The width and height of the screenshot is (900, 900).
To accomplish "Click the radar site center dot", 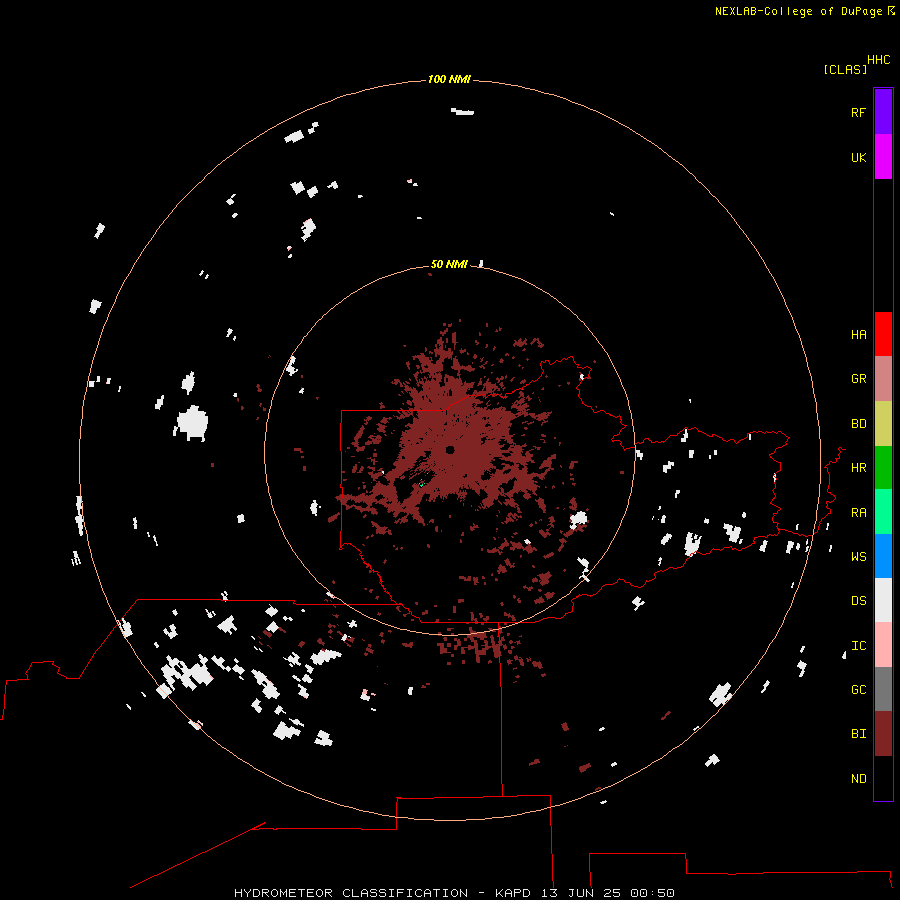I will (x=450, y=450).
